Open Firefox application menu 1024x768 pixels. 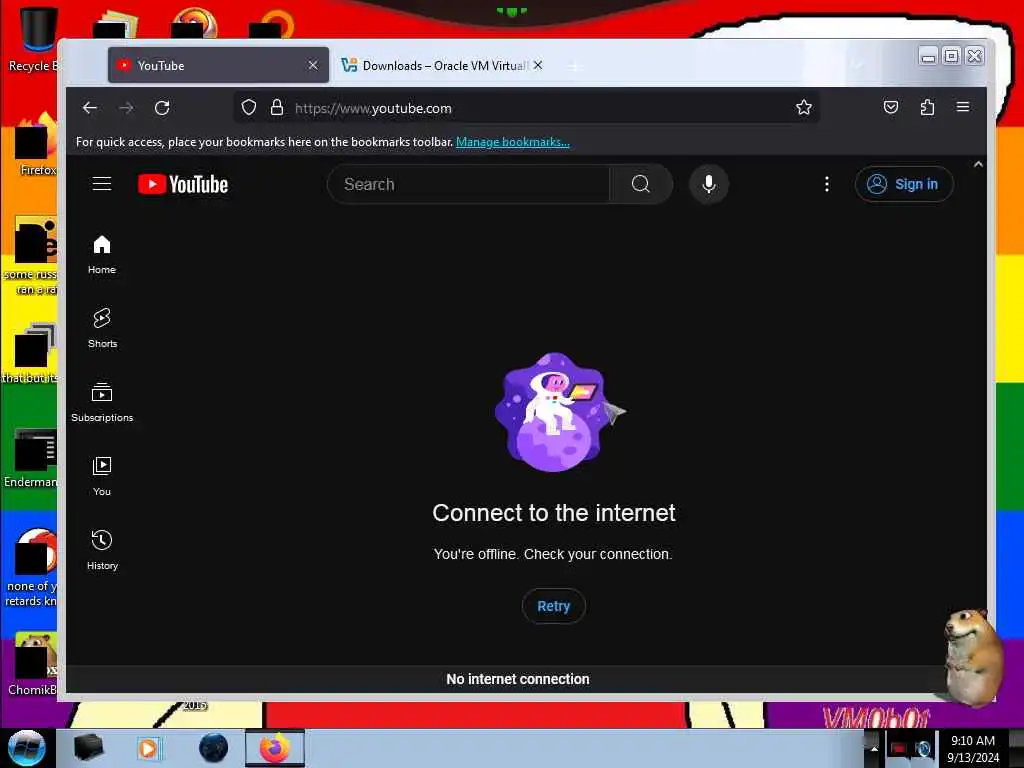[963, 107]
